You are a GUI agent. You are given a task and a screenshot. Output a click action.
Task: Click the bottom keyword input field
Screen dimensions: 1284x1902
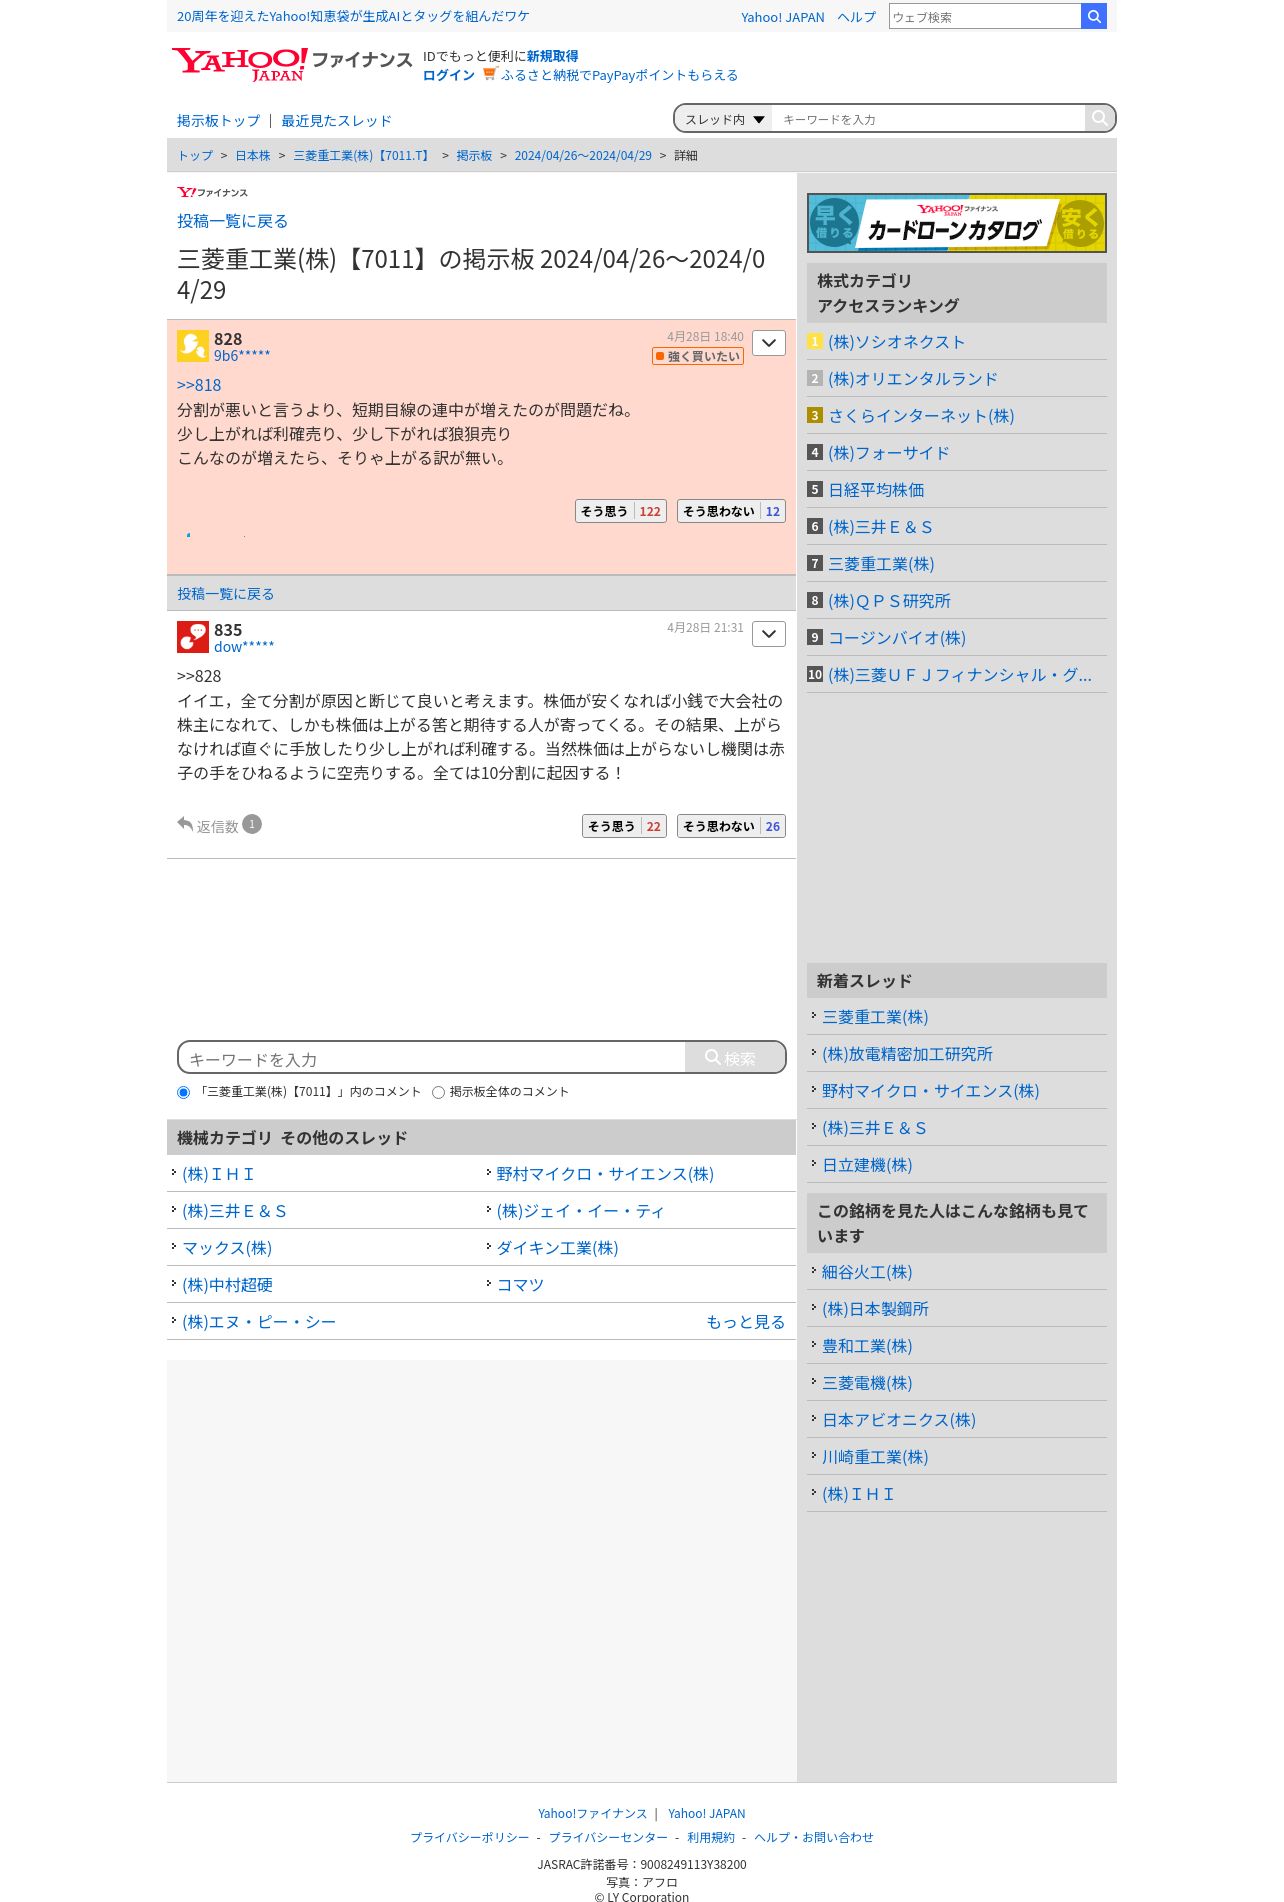(433, 1058)
